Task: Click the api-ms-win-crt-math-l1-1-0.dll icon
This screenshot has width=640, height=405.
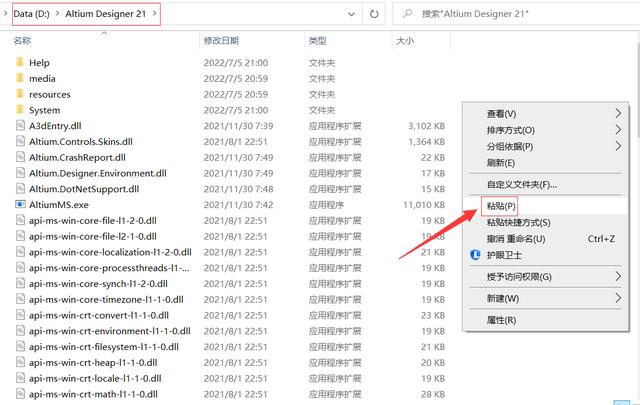Action: click(20, 394)
